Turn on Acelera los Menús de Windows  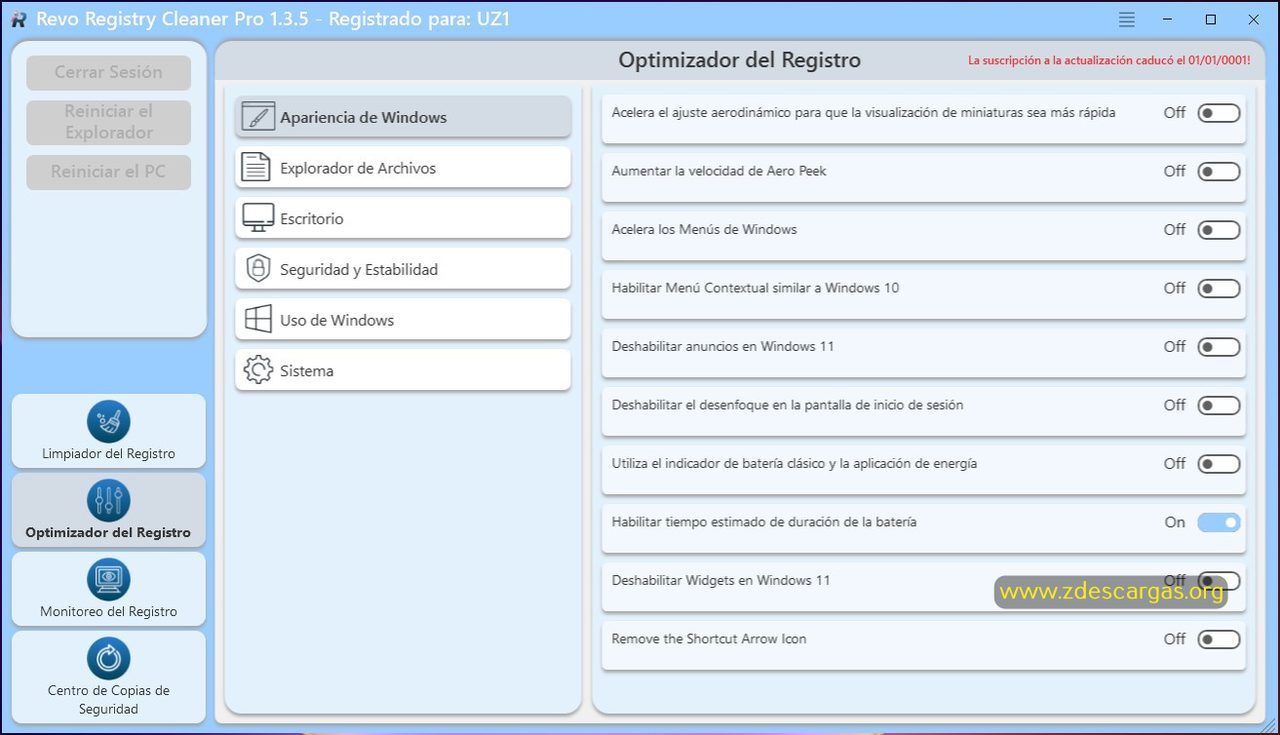(x=1219, y=230)
